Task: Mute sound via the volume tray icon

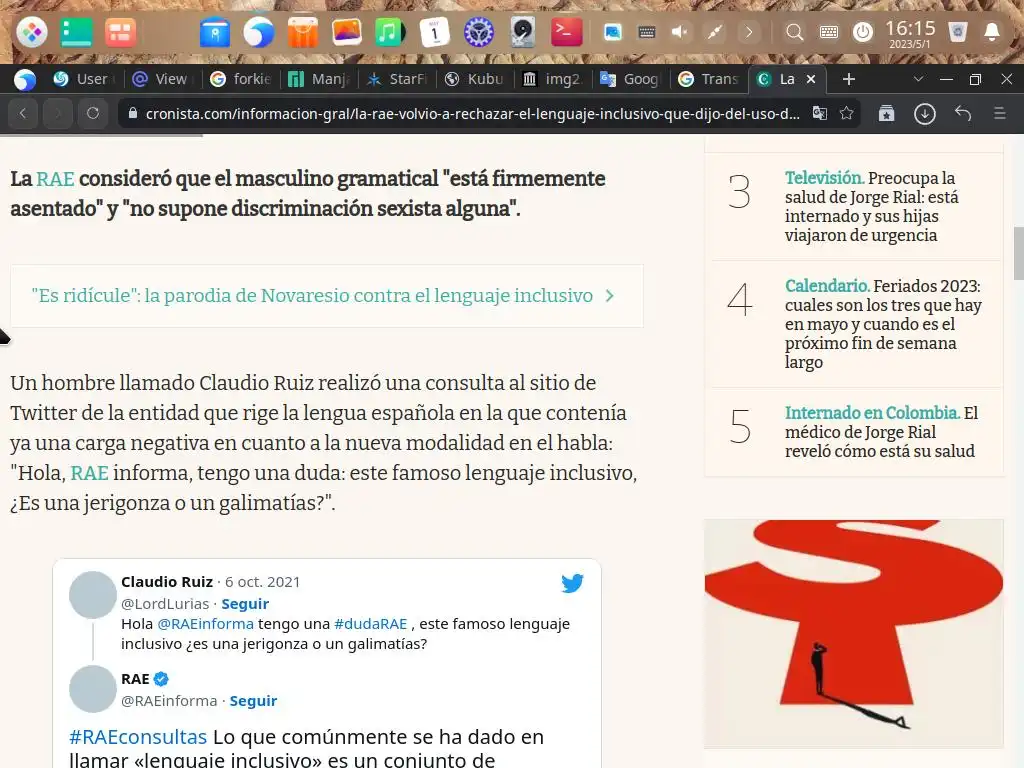Action: tap(680, 31)
